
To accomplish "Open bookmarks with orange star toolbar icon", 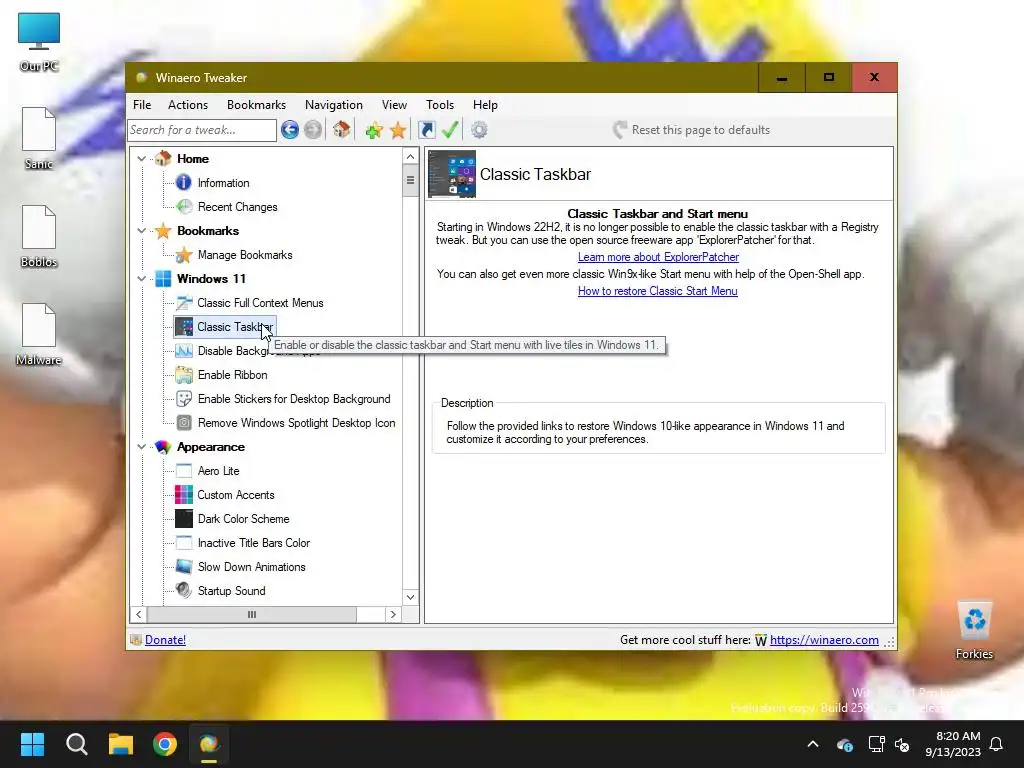I will tap(398, 130).
